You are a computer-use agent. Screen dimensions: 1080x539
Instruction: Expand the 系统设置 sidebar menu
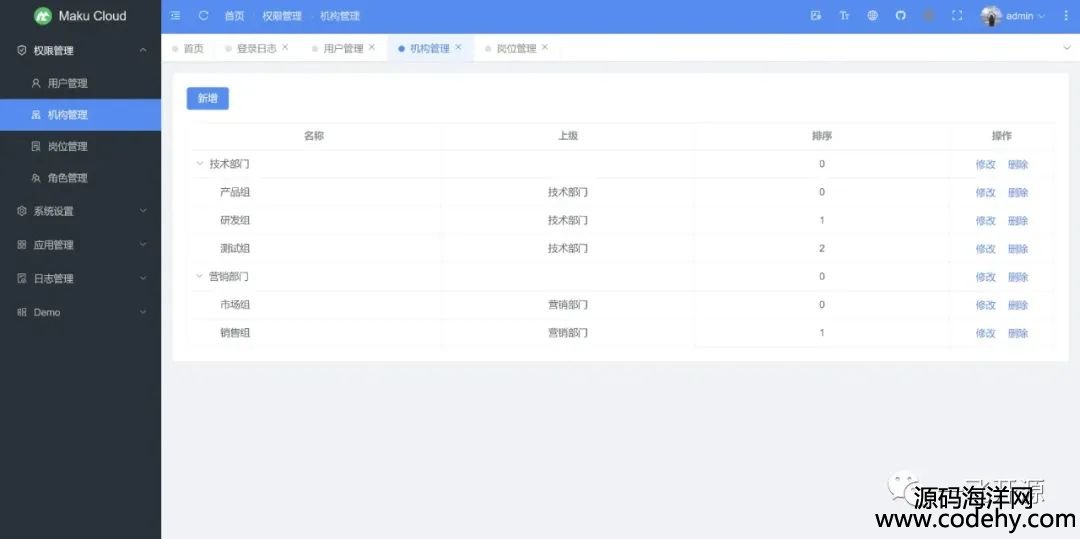coord(80,211)
